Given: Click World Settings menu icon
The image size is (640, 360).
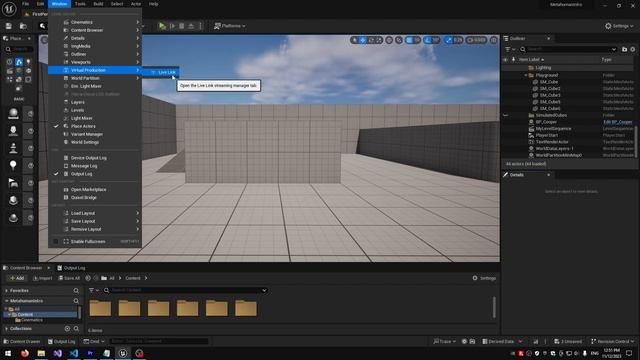Looking at the screenshot, I should click(66, 142).
